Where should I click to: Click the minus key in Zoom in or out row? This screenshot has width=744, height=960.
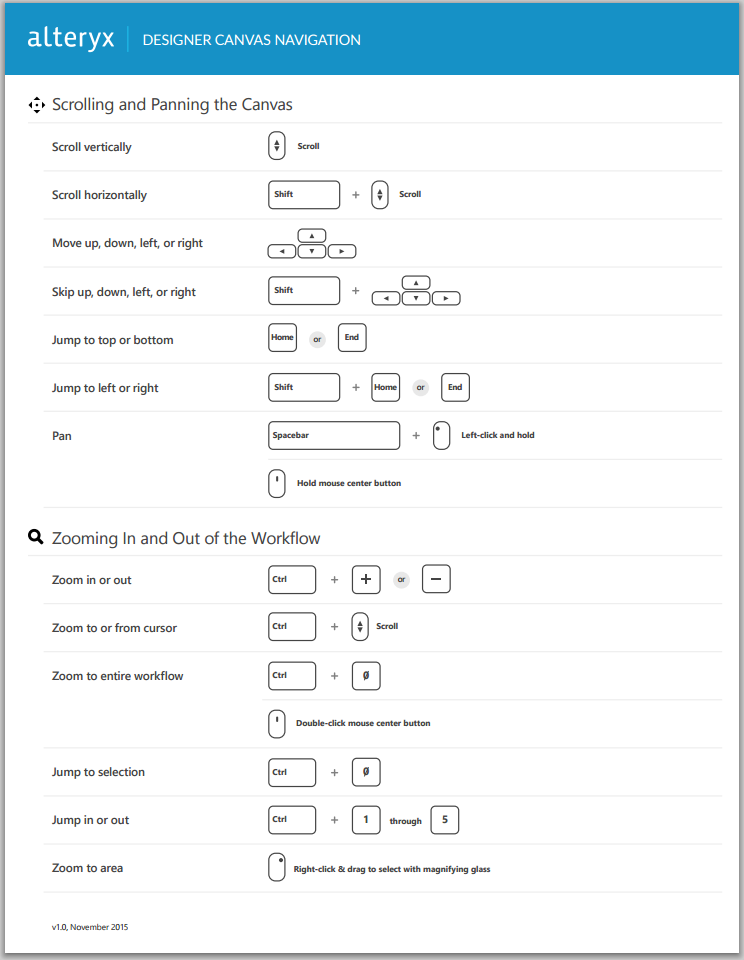436,579
